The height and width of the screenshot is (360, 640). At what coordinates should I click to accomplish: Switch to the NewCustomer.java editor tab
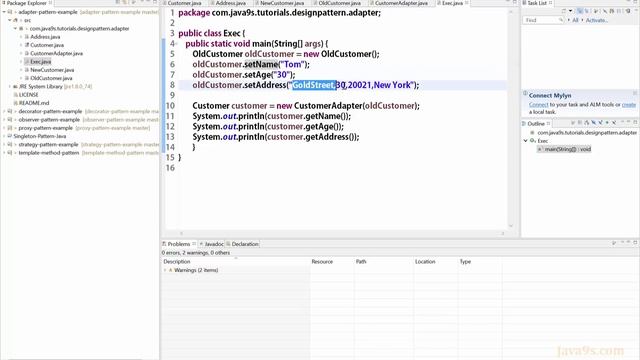pos(282,3)
